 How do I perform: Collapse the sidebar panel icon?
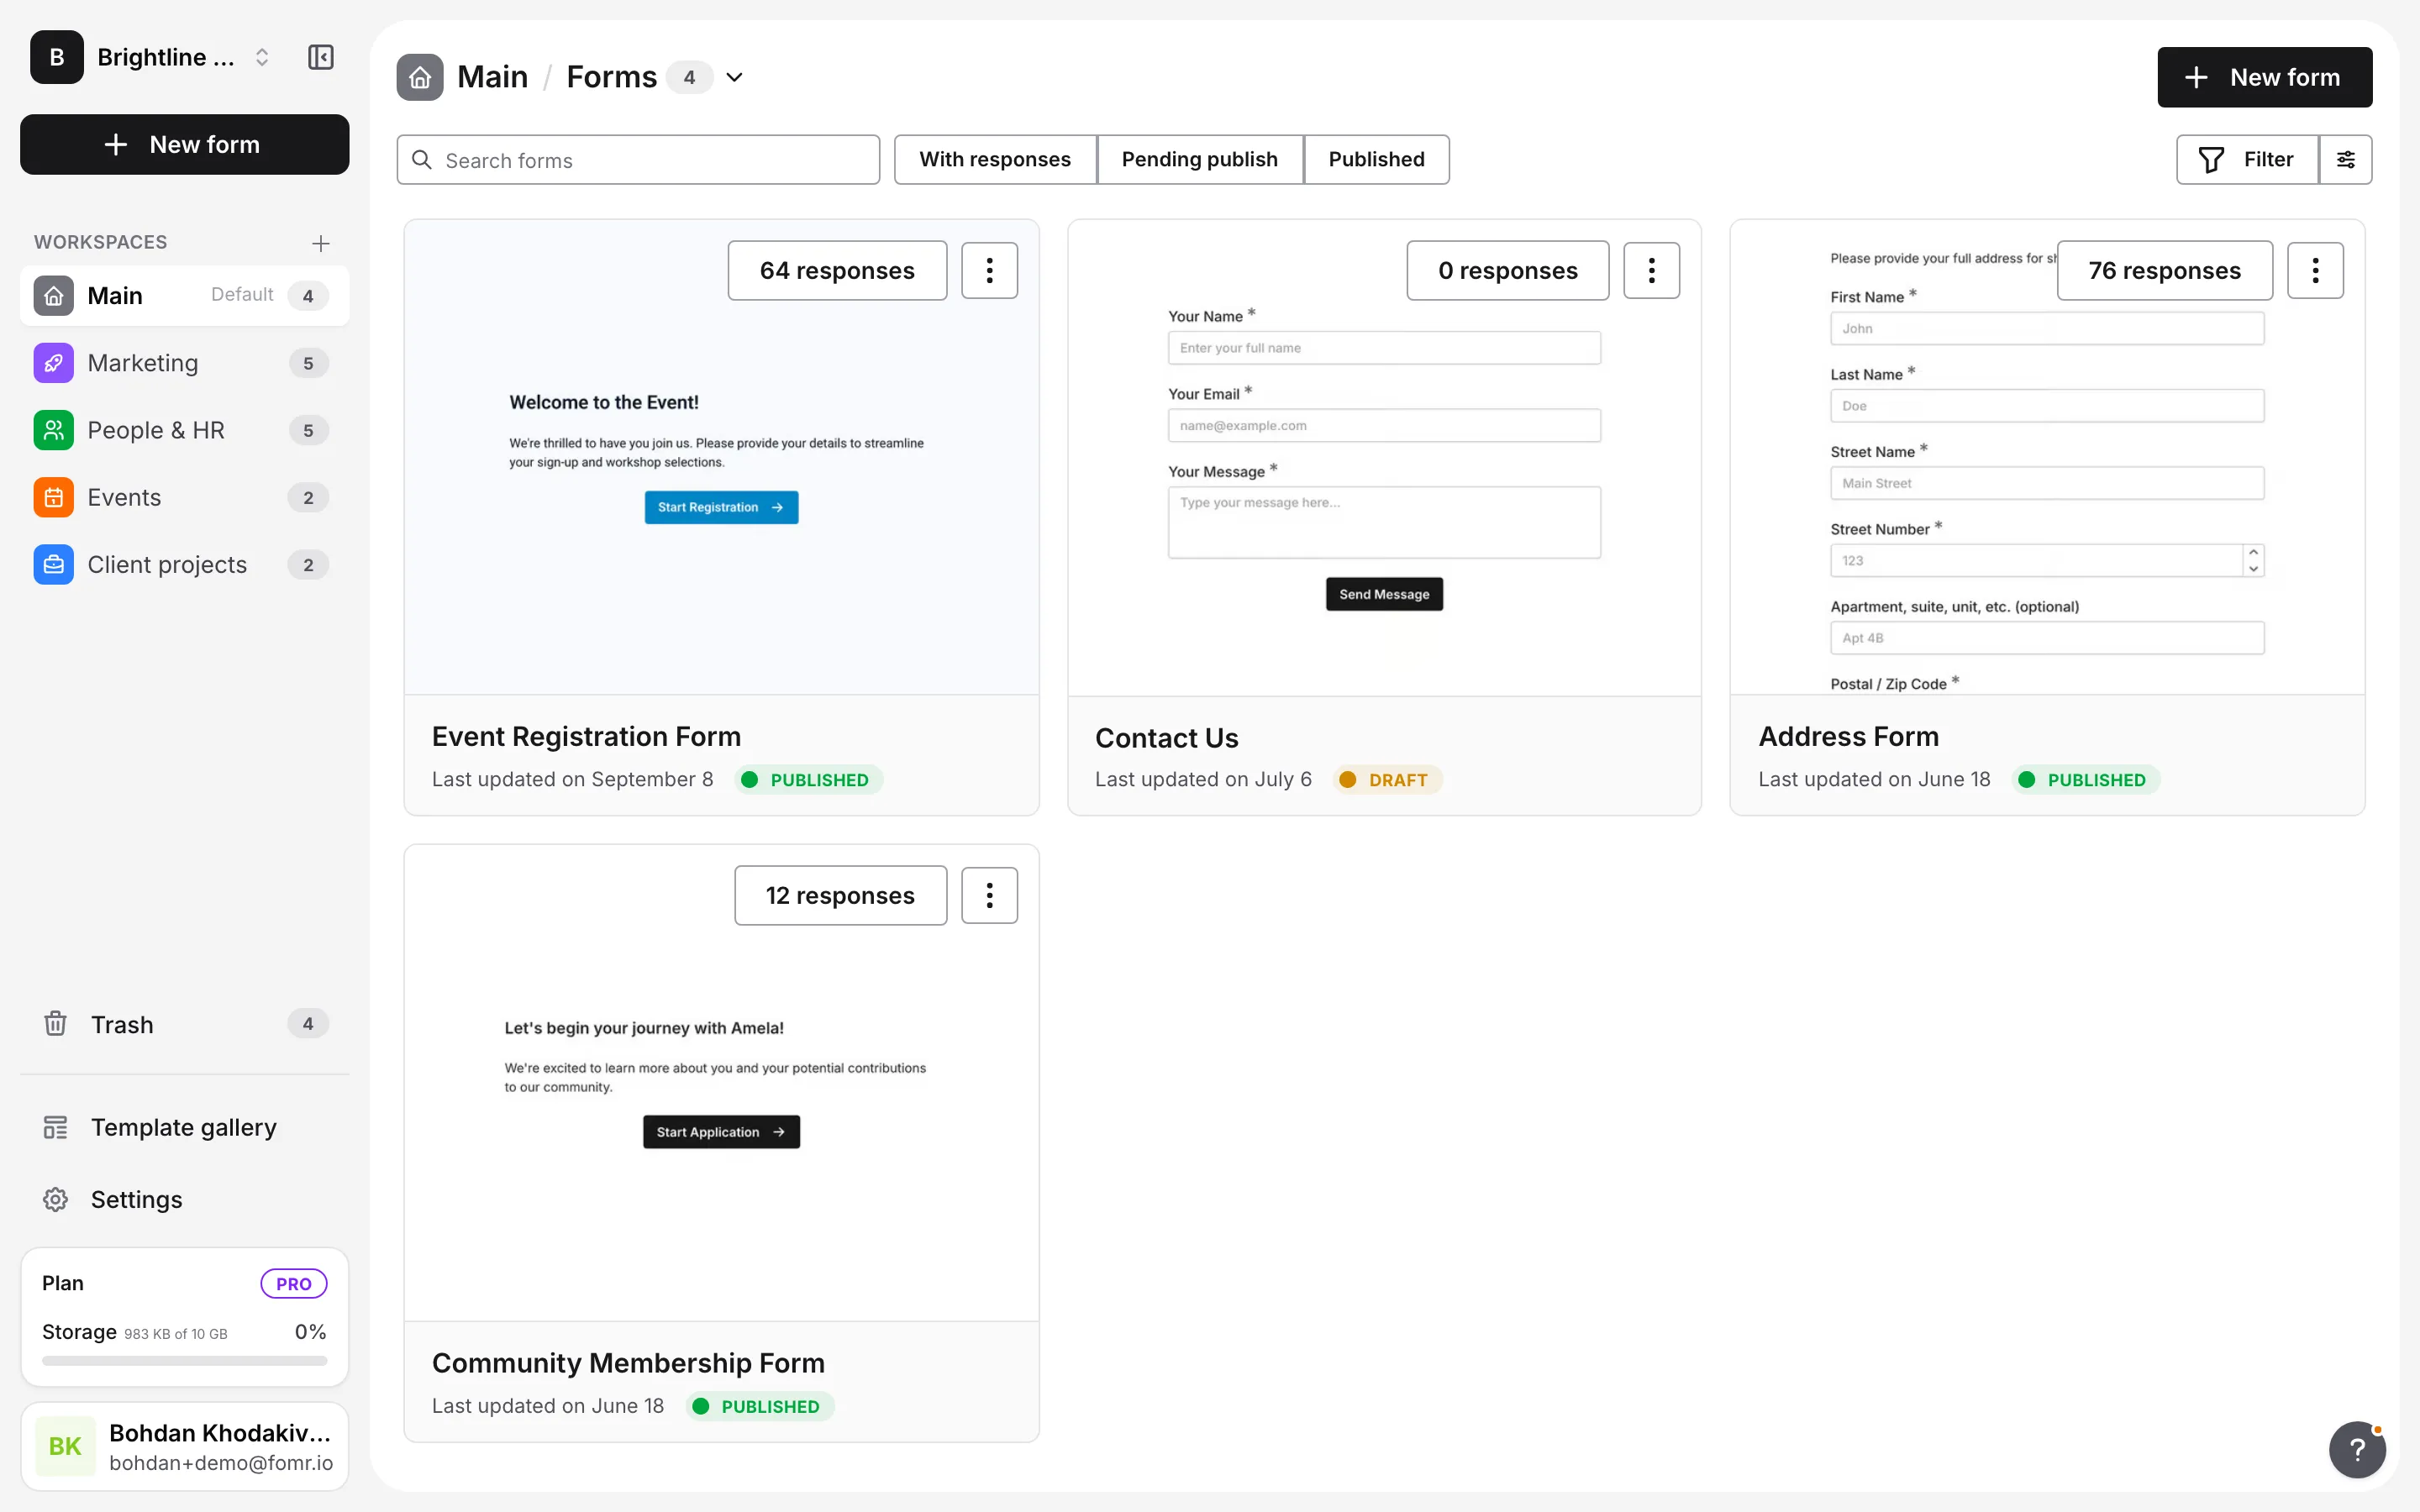click(x=320, y=57)
